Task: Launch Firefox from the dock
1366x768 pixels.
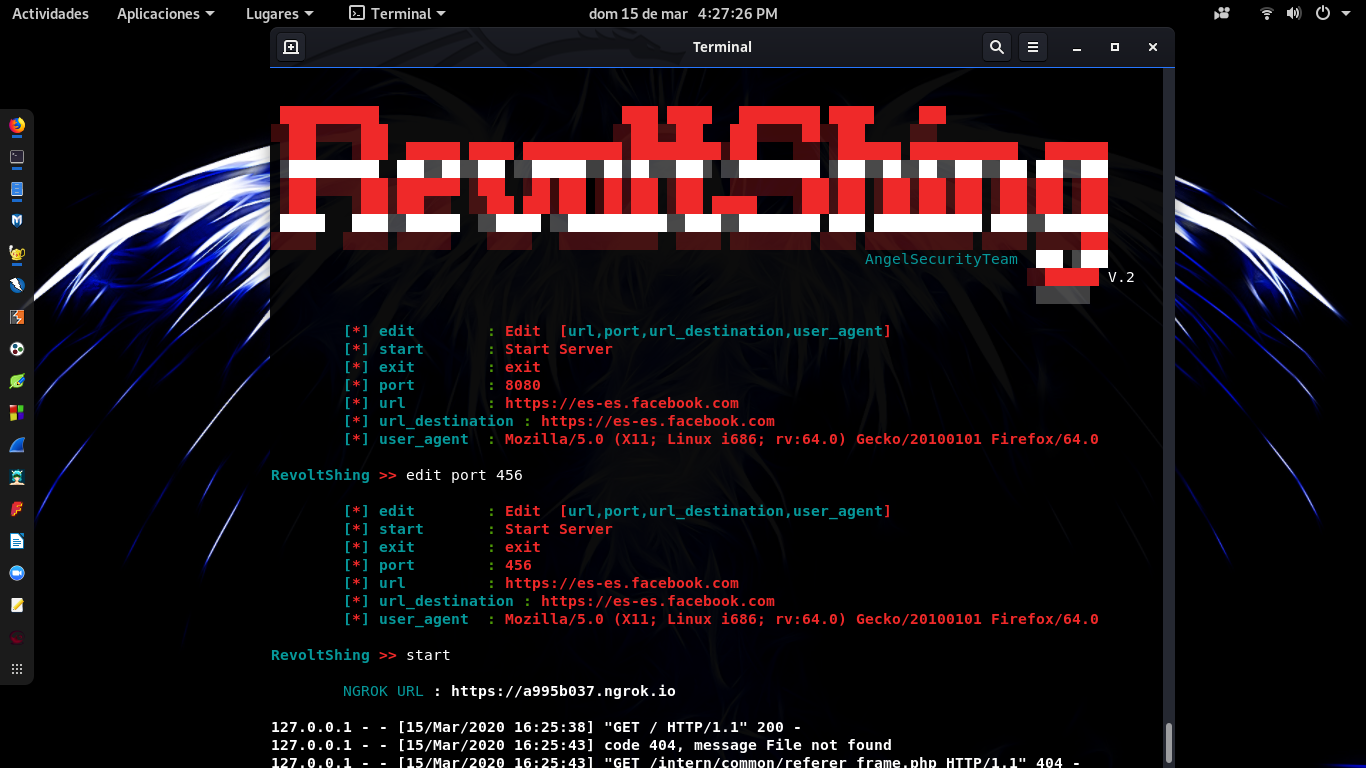Action: [17, 125]
